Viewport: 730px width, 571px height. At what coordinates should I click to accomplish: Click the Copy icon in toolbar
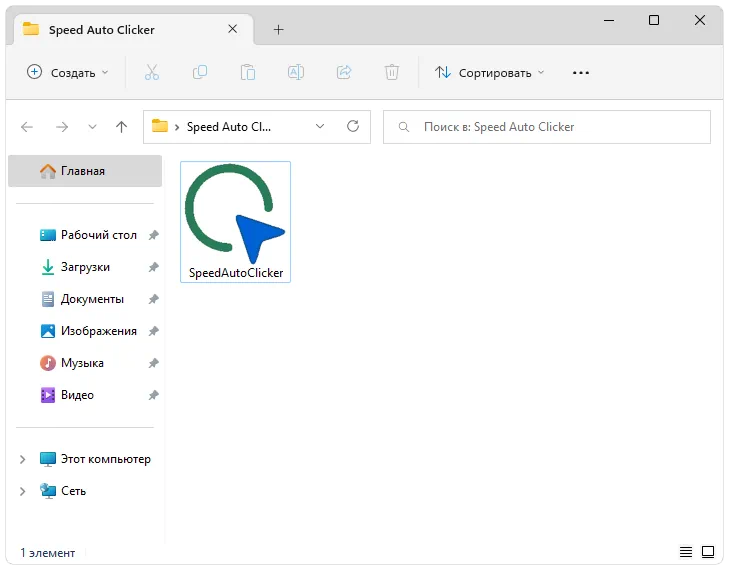tap(200, 73)
